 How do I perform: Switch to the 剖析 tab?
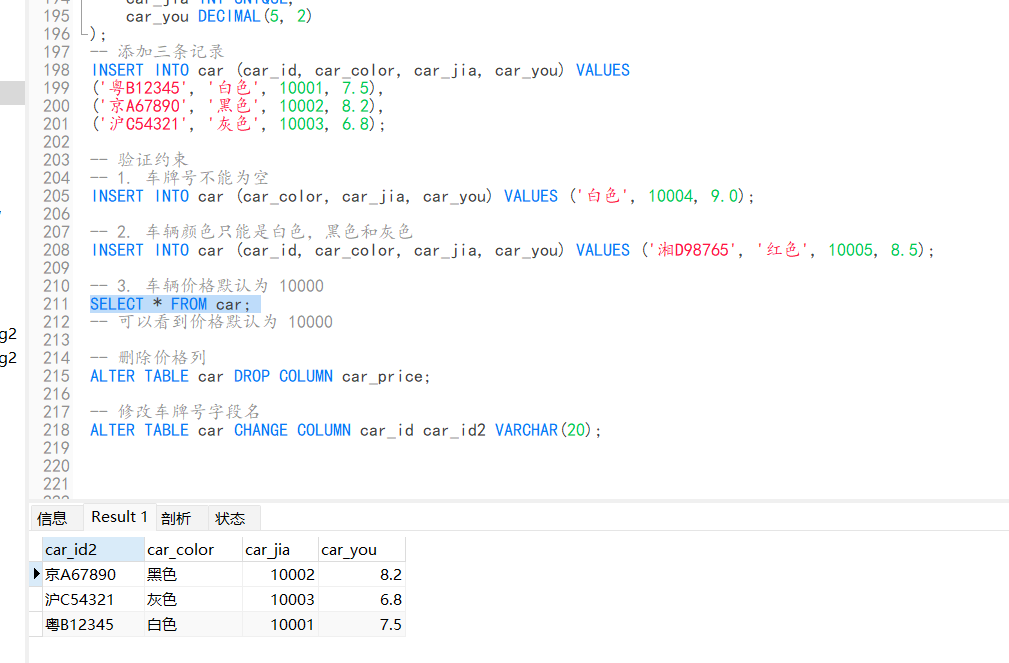[176, 518]
